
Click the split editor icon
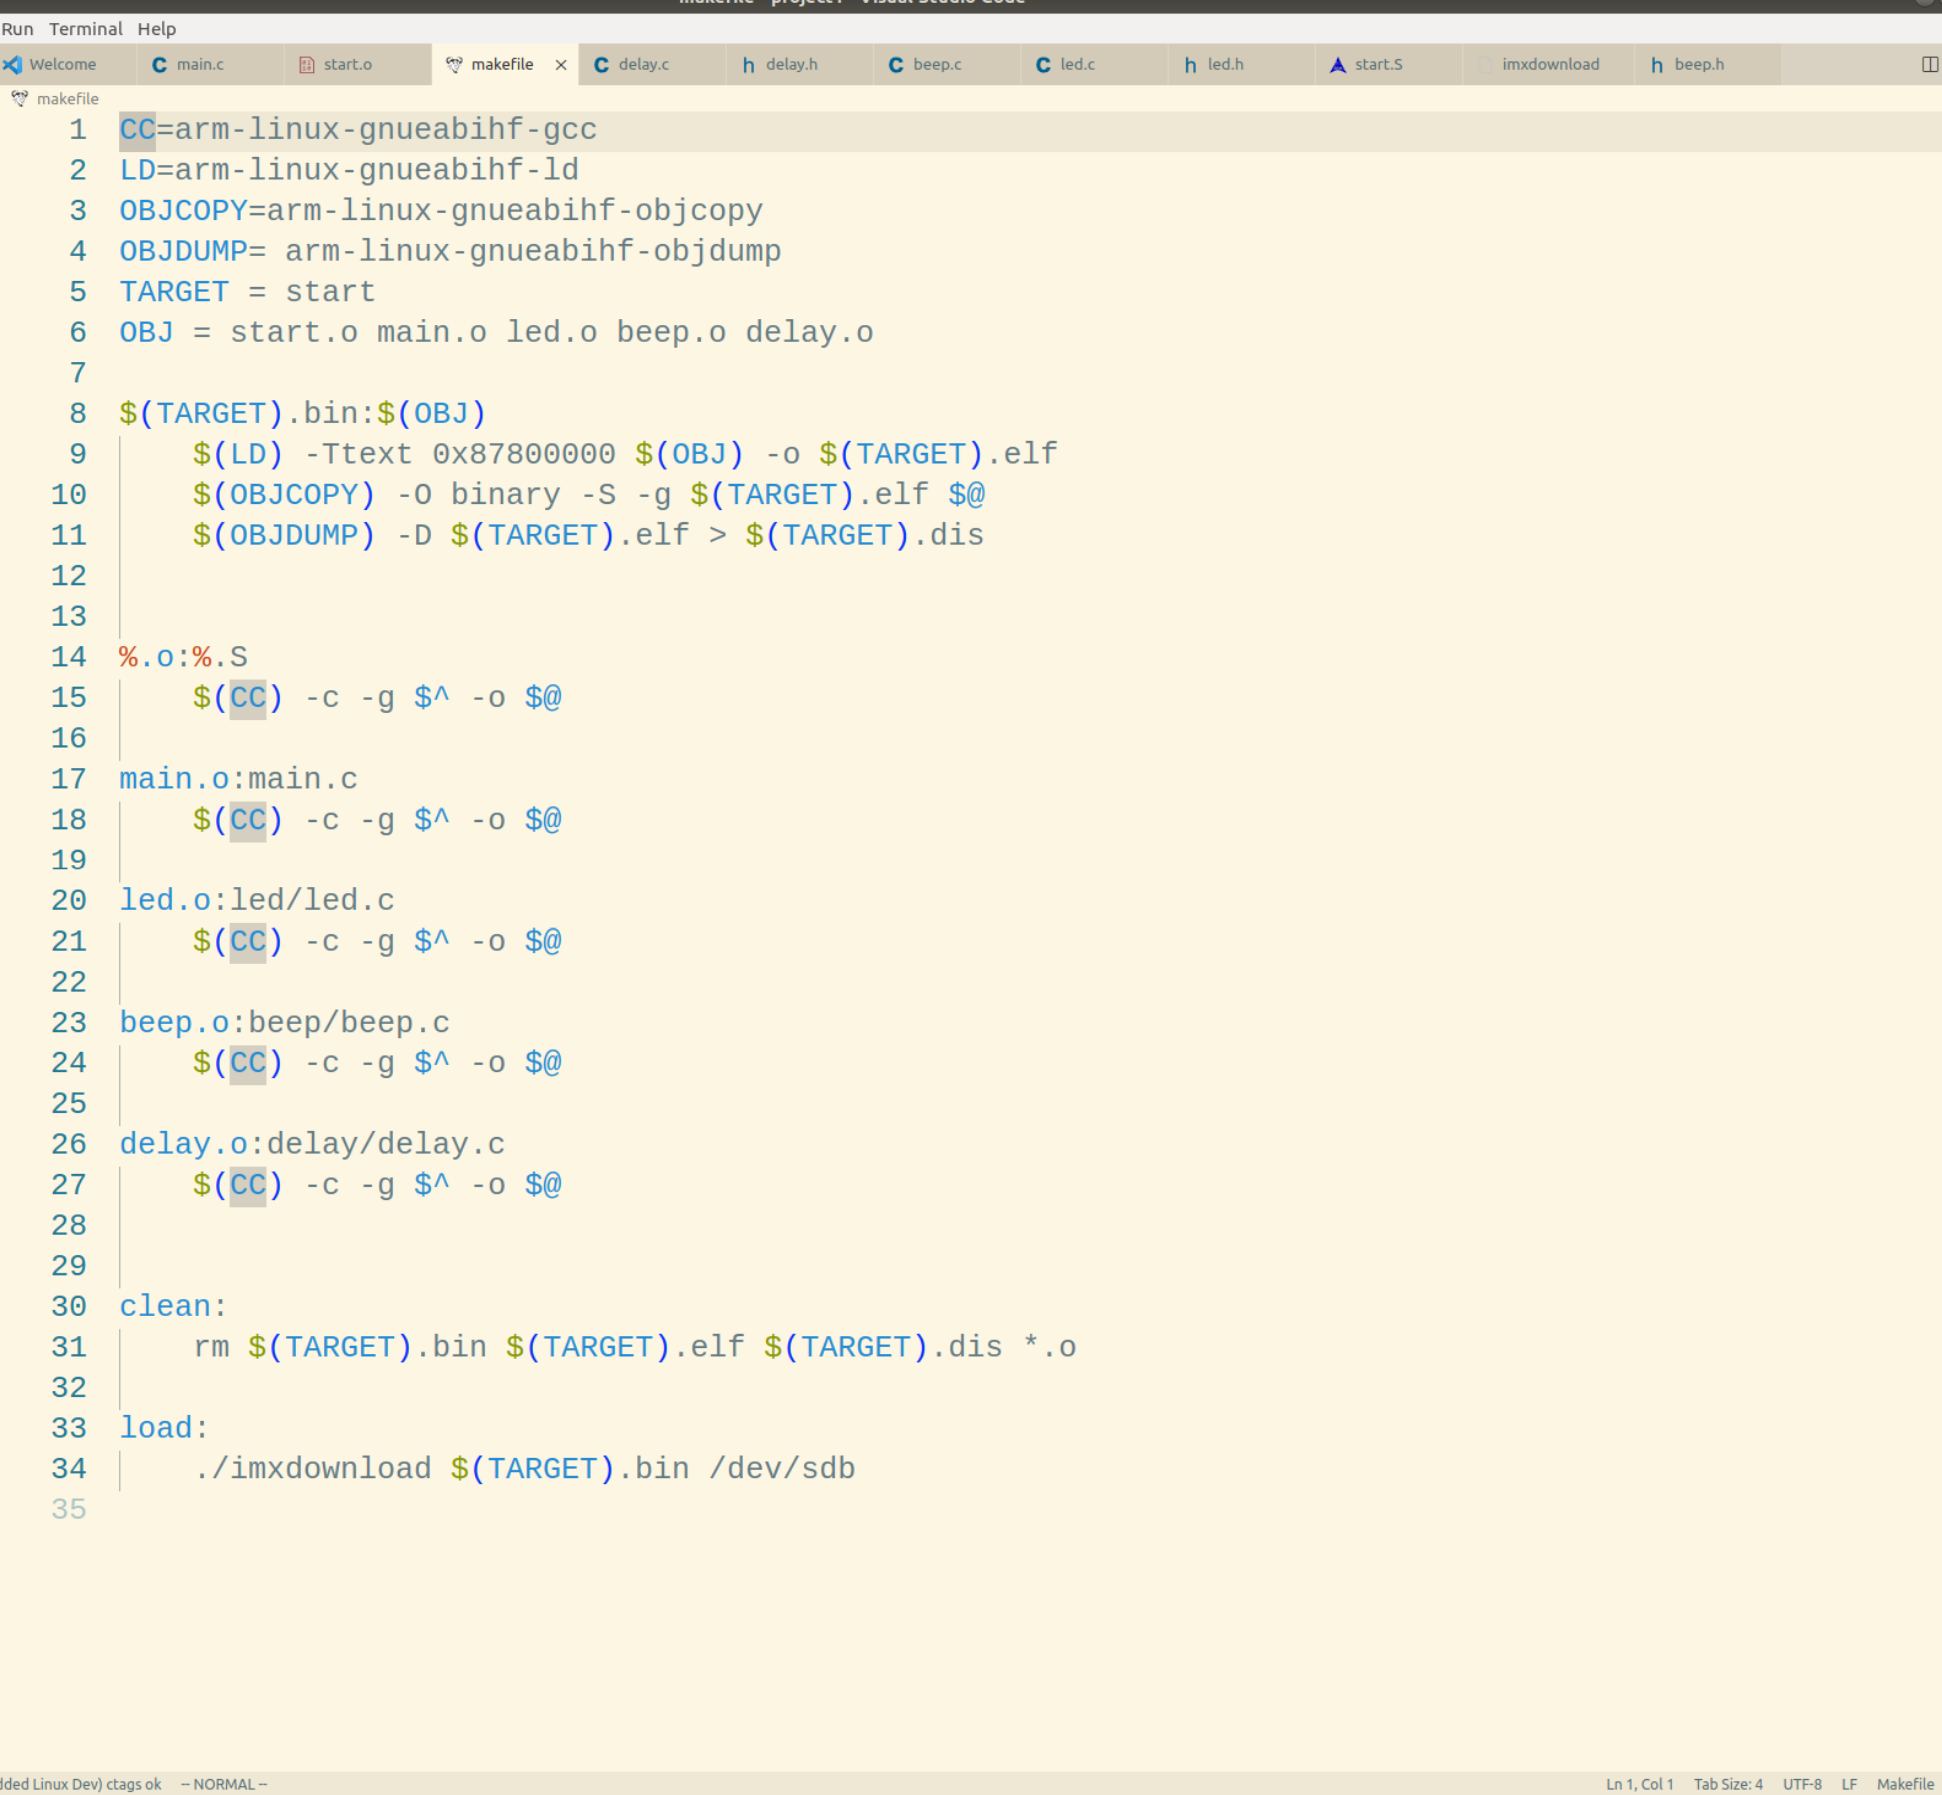coord(1929,64)
